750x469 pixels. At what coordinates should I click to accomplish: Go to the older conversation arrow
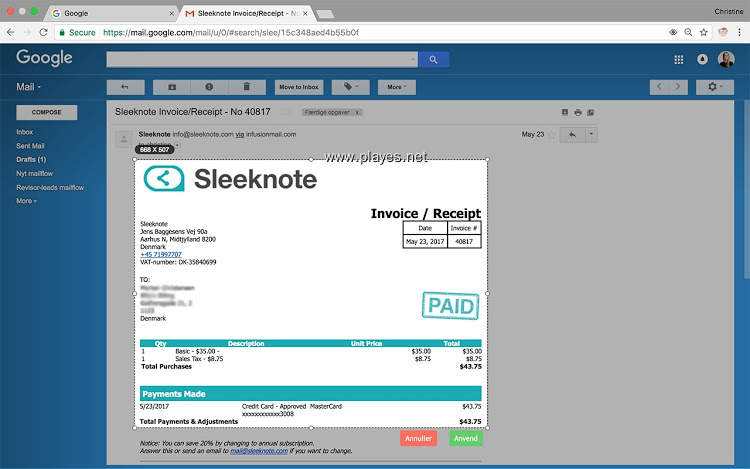(678, 87)
